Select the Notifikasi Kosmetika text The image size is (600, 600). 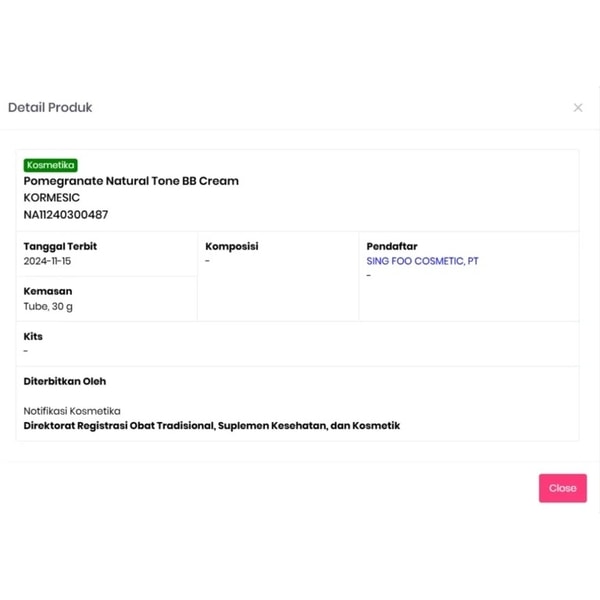(x=72, y=411)
